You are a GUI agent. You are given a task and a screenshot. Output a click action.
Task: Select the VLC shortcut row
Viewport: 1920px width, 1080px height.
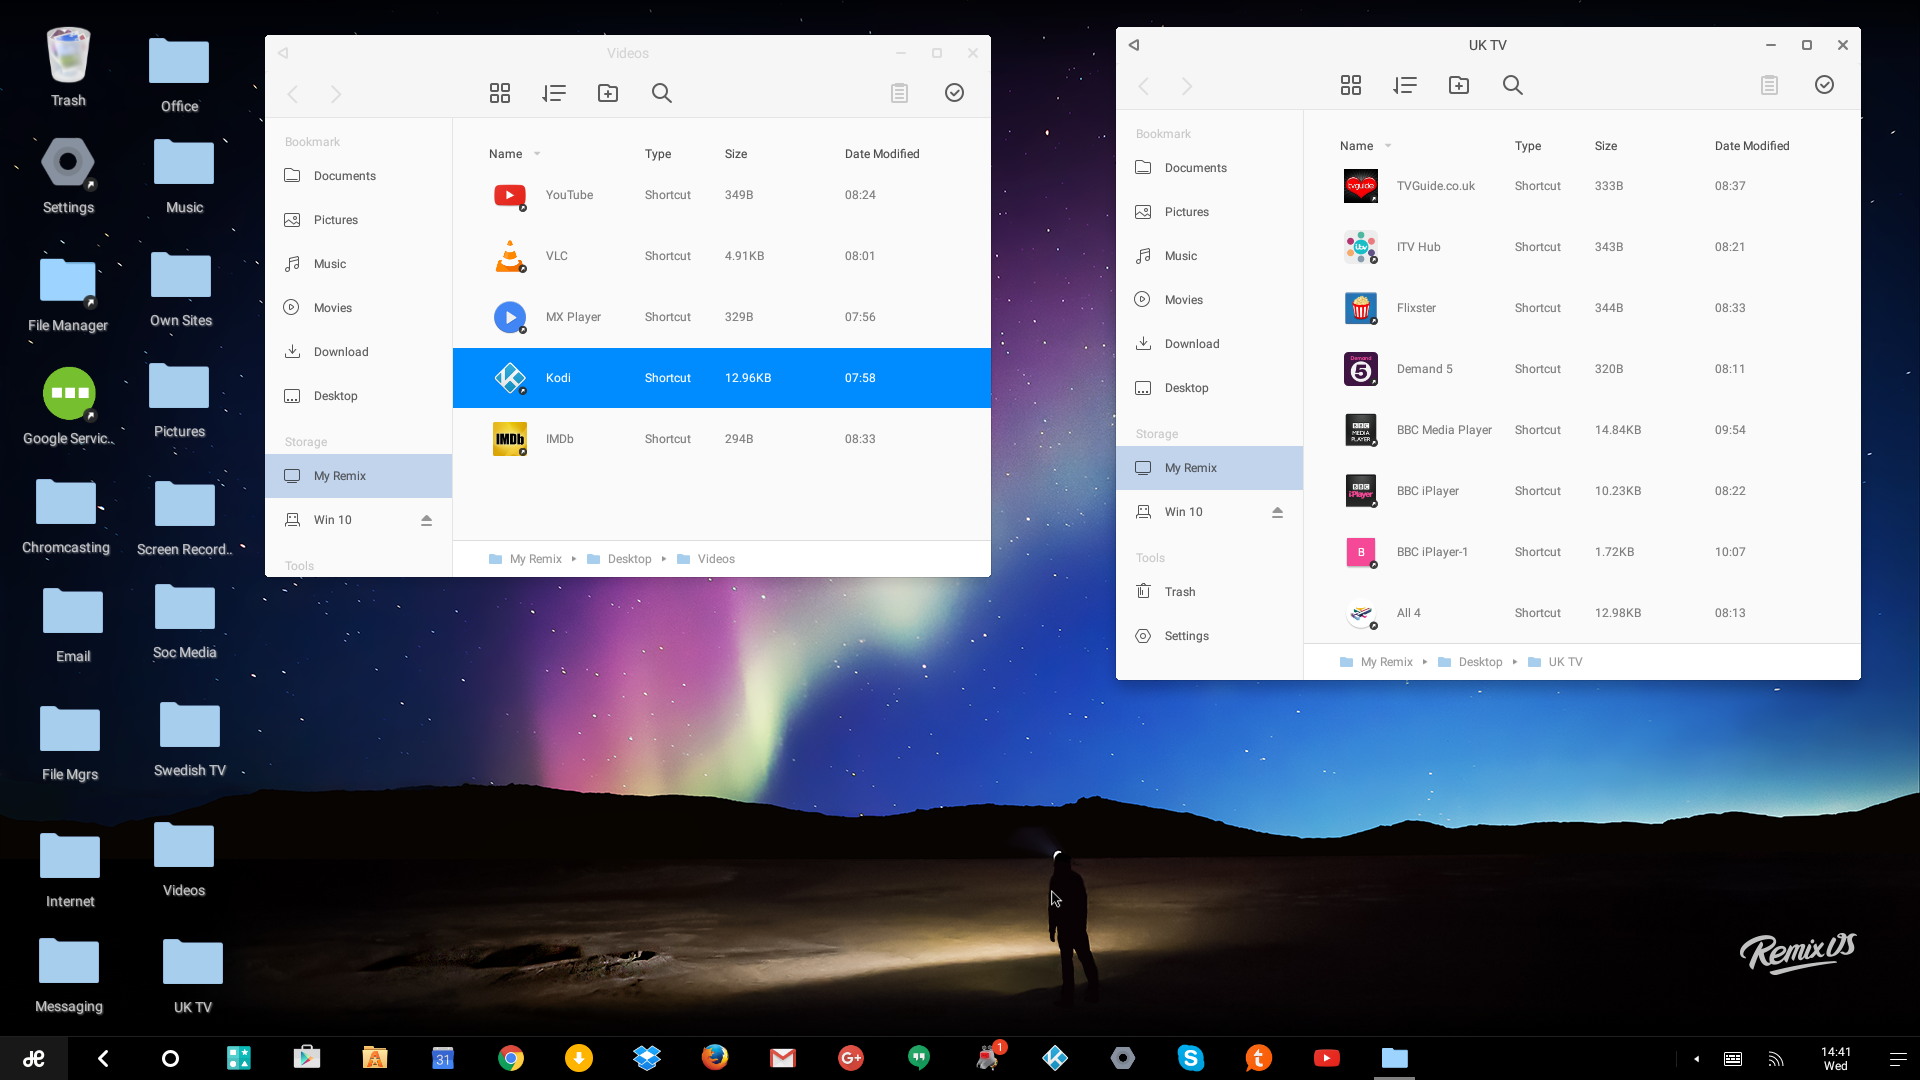pos(722,256)
